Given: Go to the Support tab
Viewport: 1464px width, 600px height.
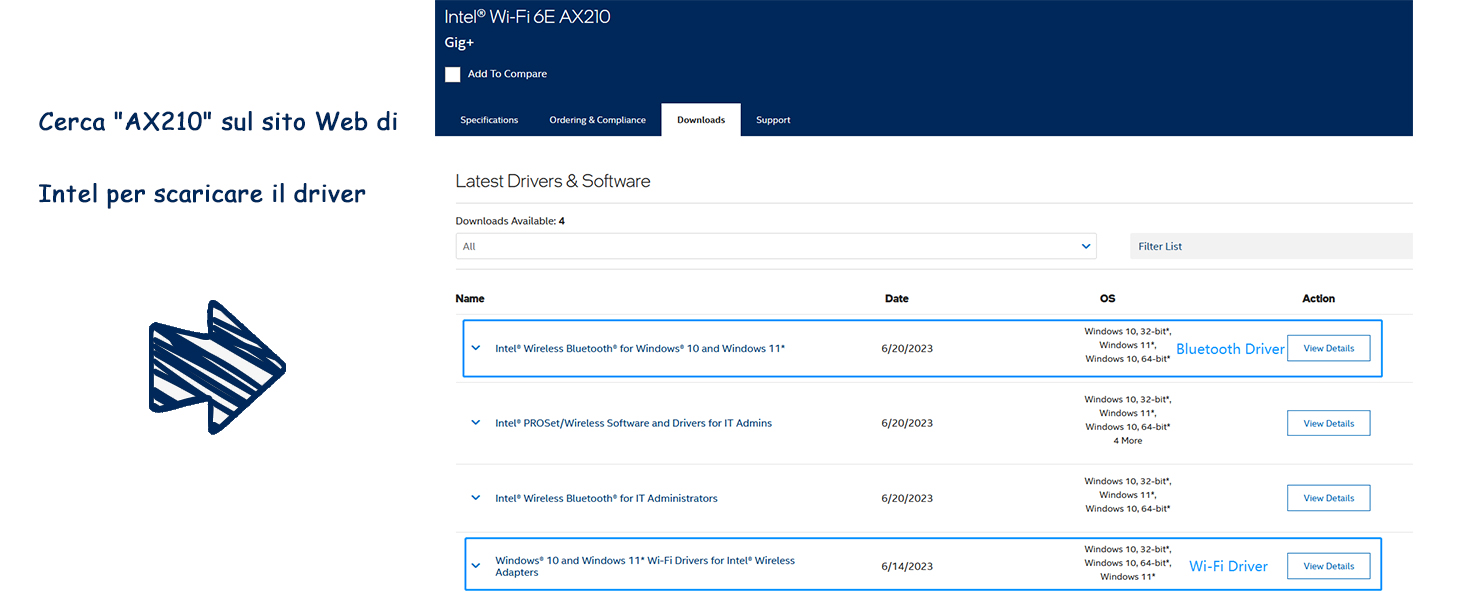Looking at the screenshot, I should tap(773, 120).
